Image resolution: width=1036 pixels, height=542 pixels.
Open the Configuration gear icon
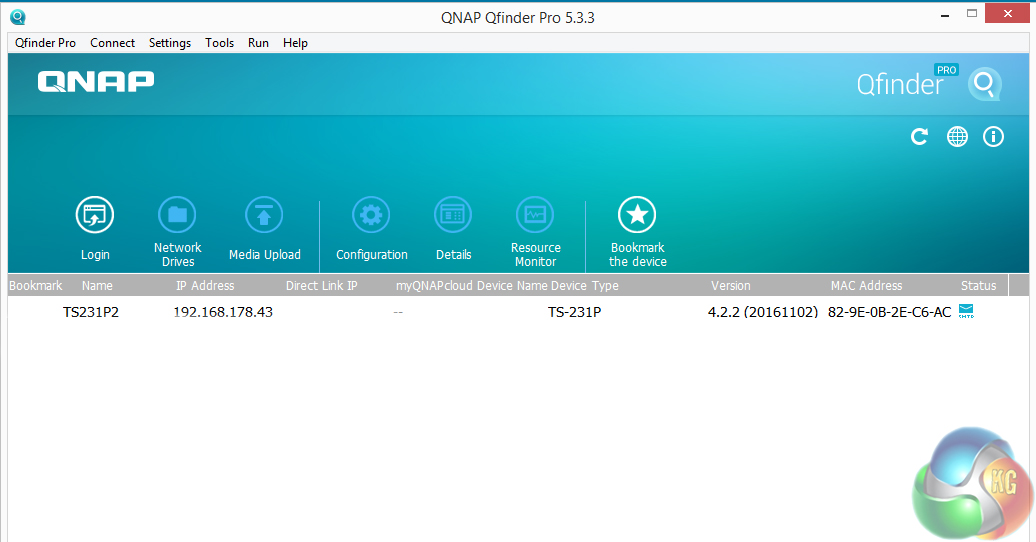coord(371,215)
